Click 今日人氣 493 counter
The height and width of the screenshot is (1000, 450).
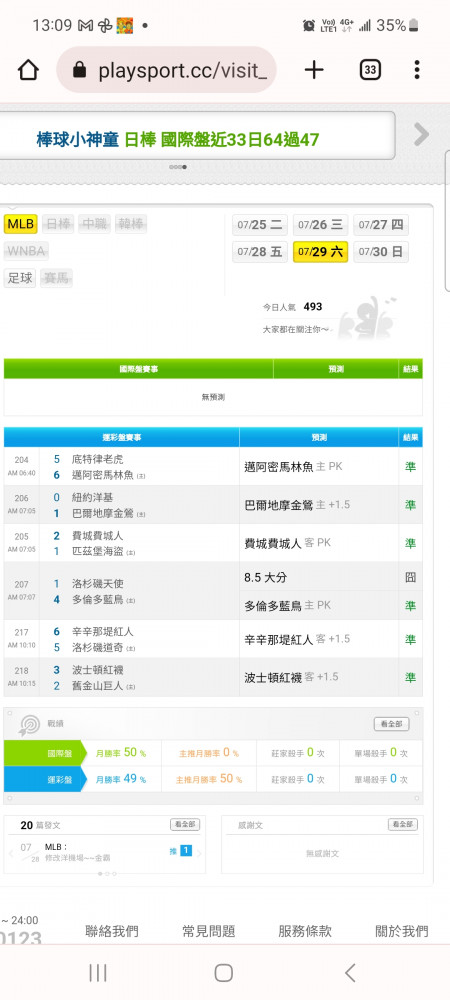(293, 307)
